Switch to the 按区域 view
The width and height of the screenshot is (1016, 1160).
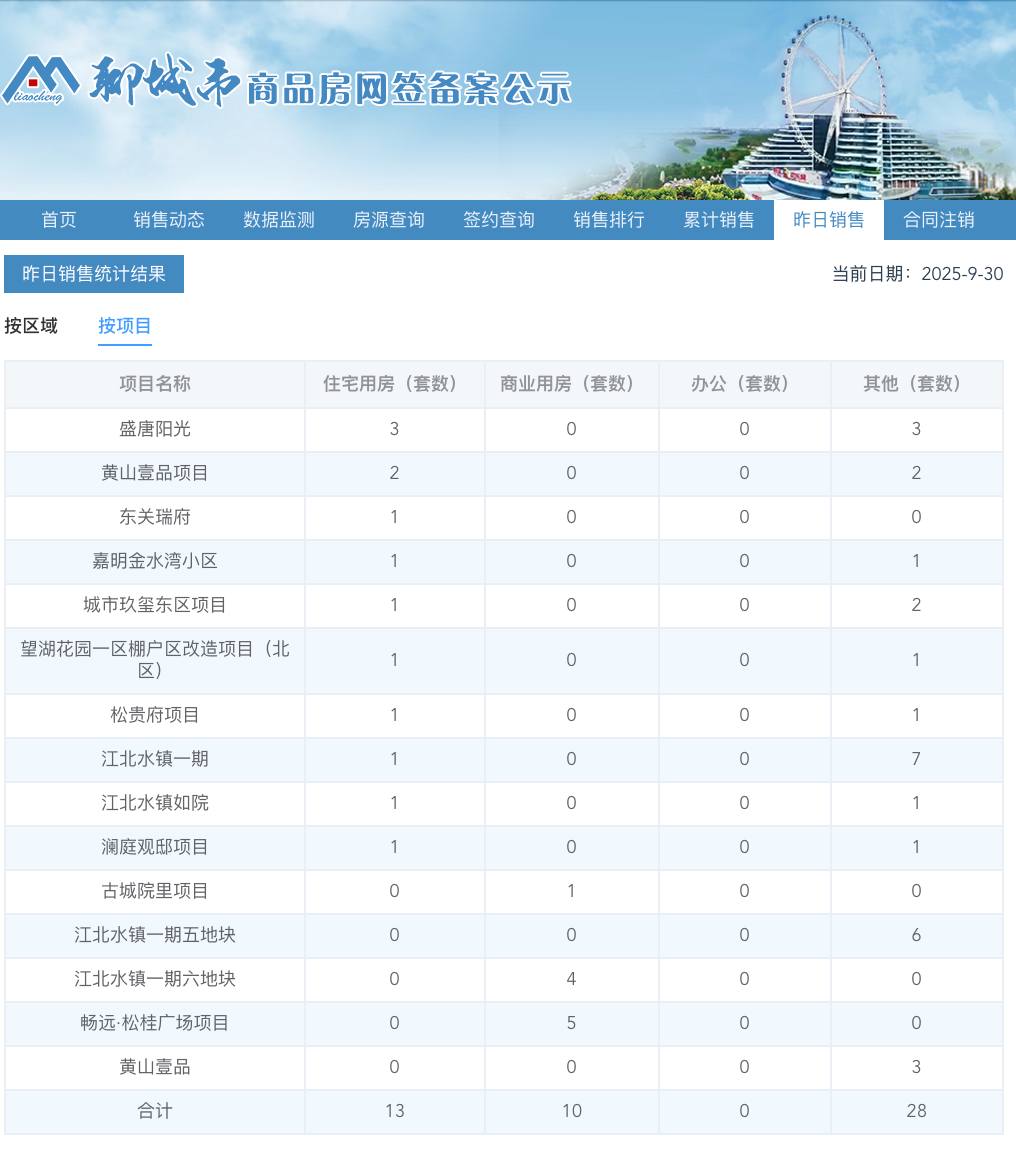31,326
